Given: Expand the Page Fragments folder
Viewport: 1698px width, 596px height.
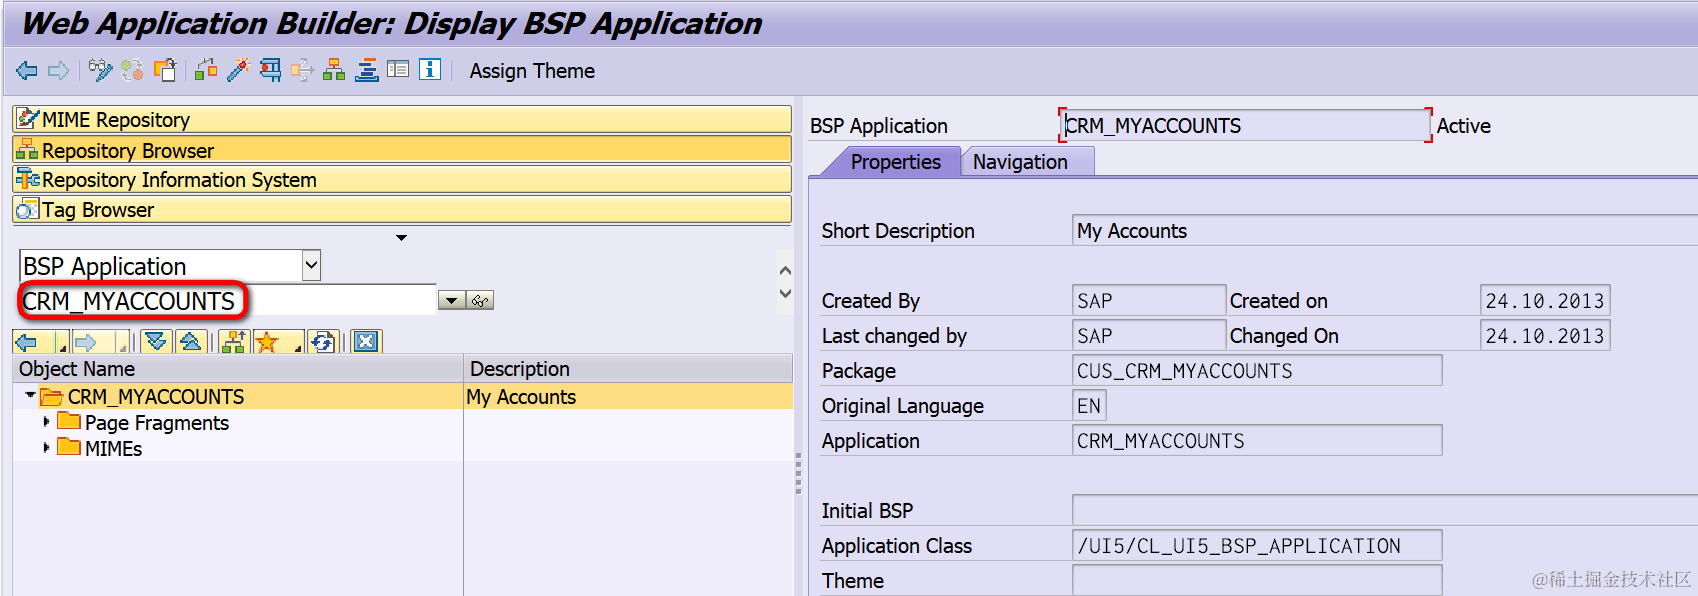Looking at the screenshot, I should point(46,422).
